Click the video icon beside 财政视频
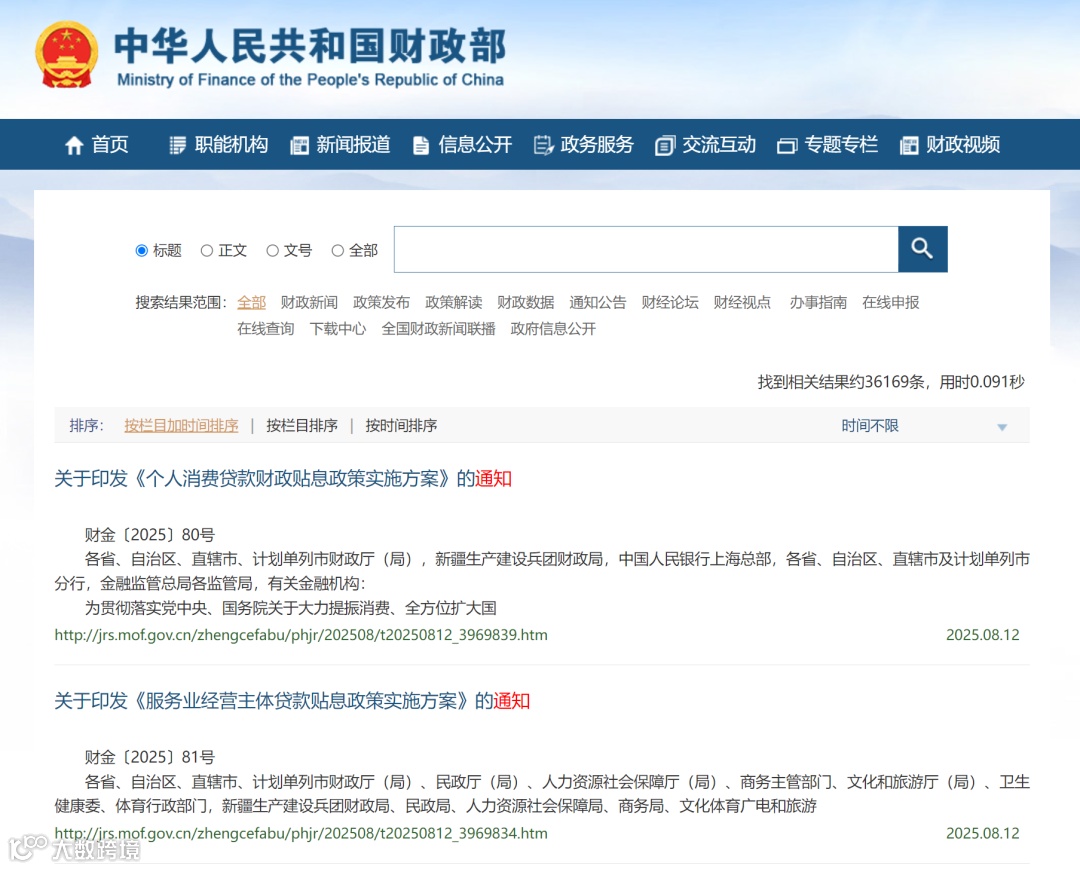Screen dimensions: 1080x869 tap(909, 145)
